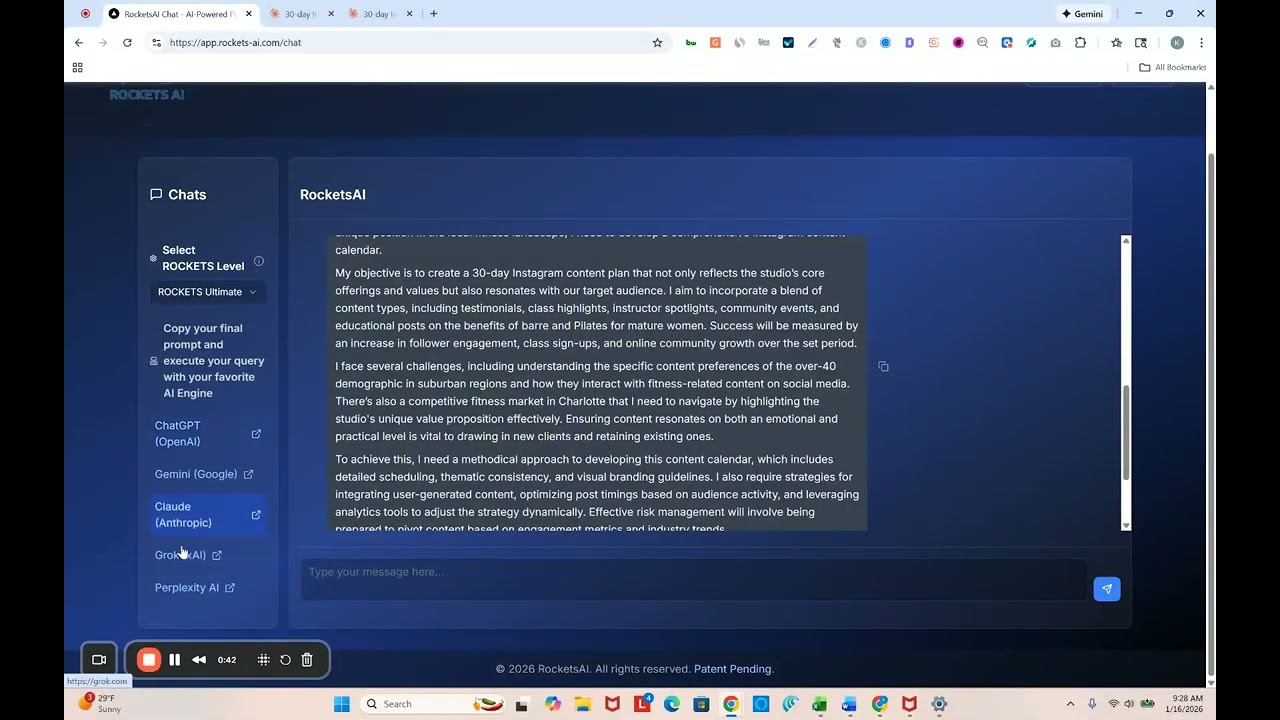1280x720 pixels.
Task: Open the All Bookmarks folder
Action: click(1173, 68)
